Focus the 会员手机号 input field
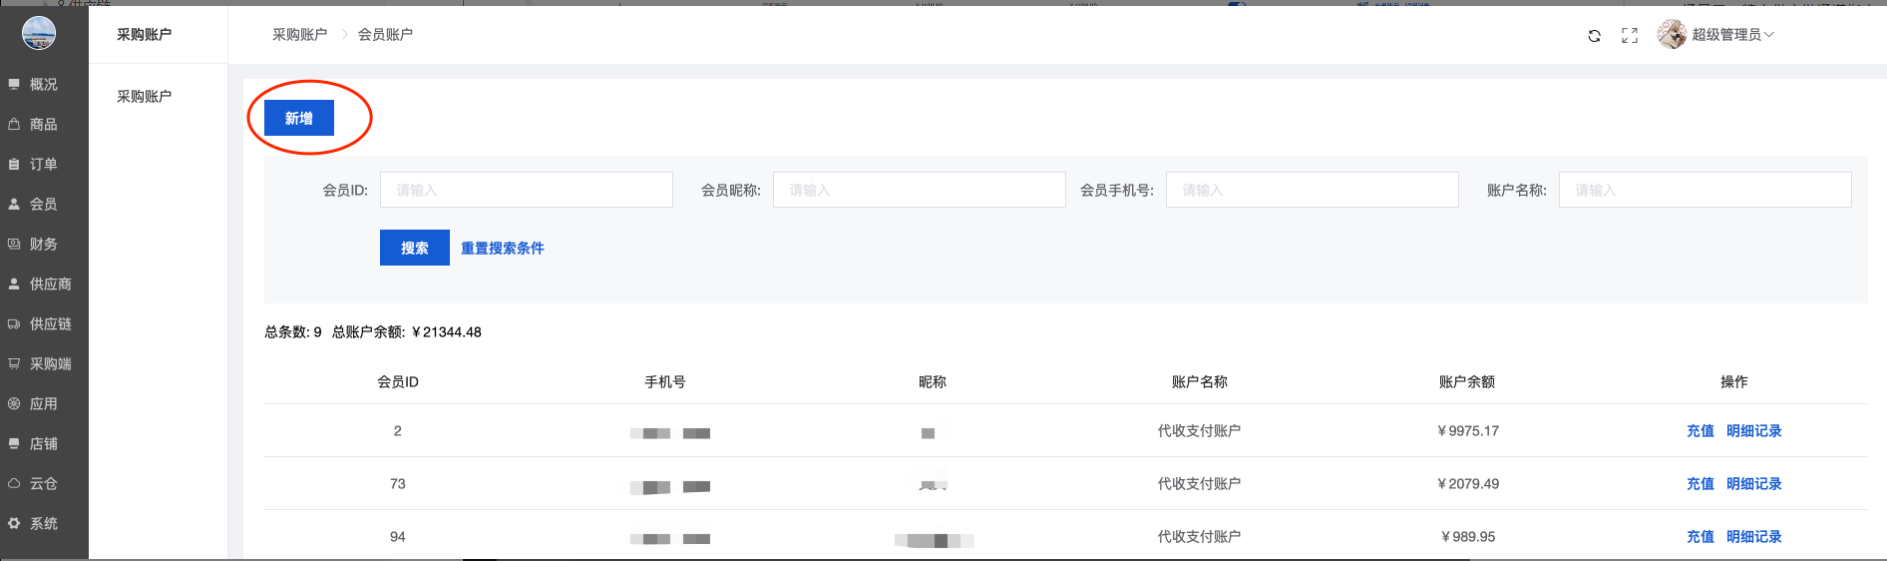This screenshot has width=1887, height=561. pyautogui.click(x=1312, y=190)
